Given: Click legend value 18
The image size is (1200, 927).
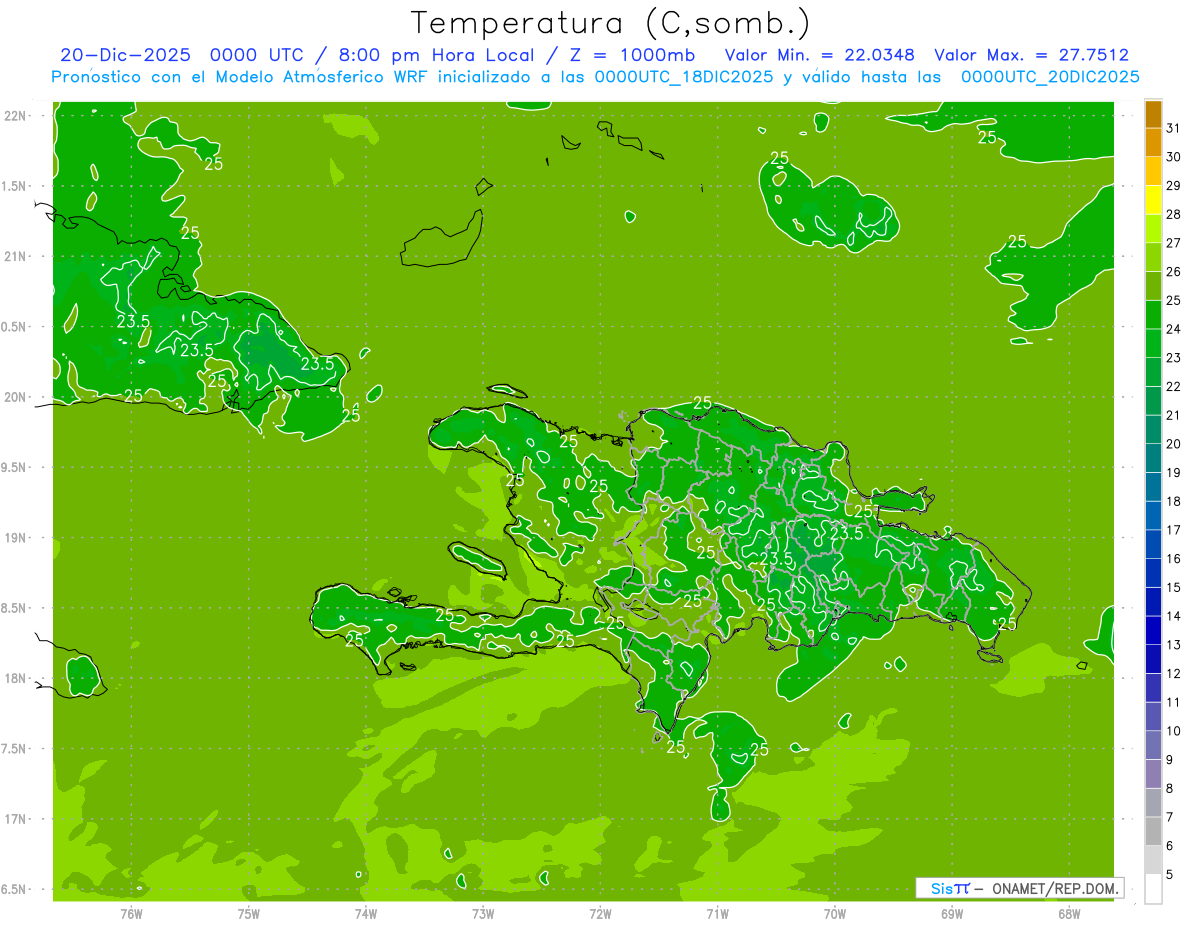Looking at the screenshot, I should pos(1173,501).
